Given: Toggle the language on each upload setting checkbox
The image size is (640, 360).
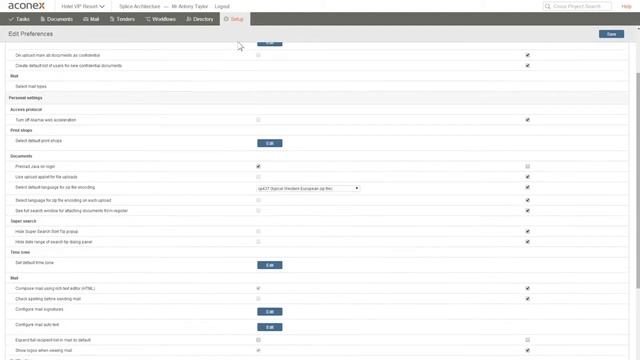Looking at the screenshot, I should [x=258, y=200].
